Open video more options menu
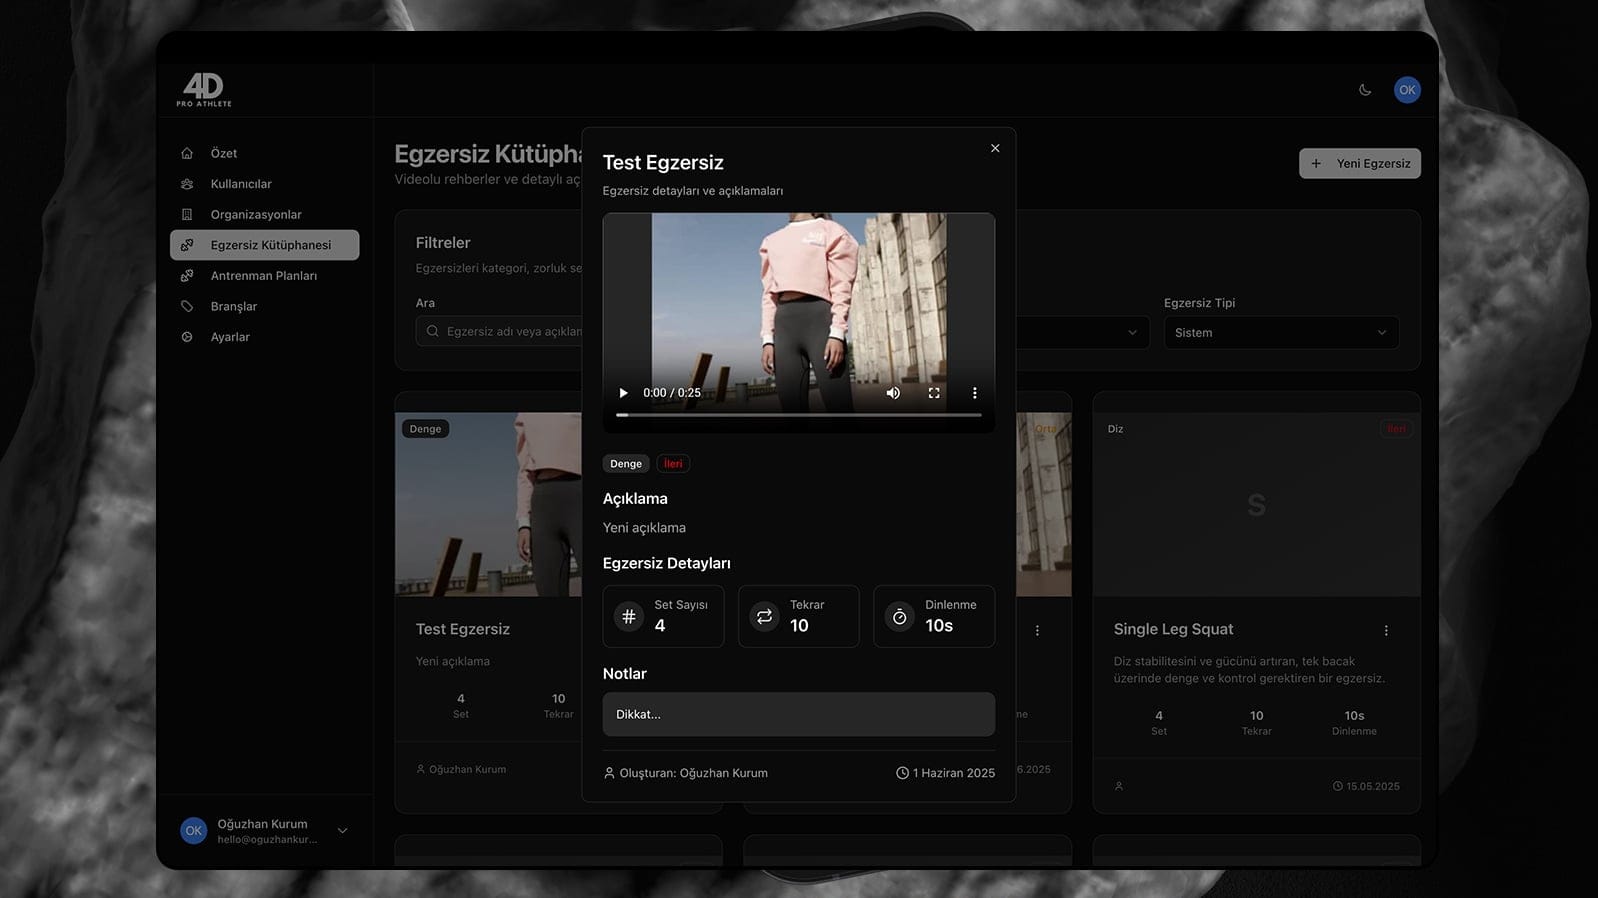The height and width of the screenshot is (898, 1598). tap(975, 393)
